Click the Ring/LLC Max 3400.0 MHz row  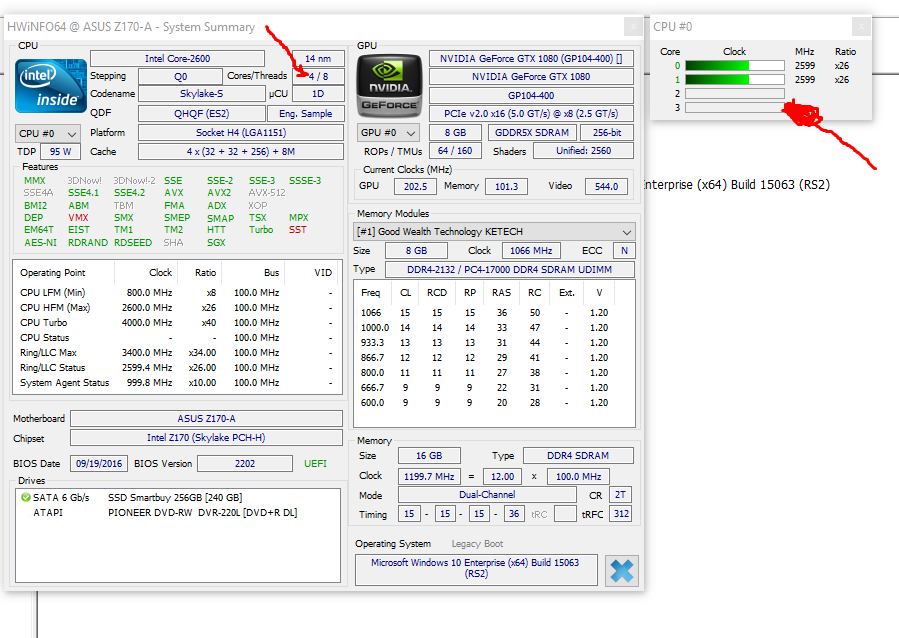(x=177, y=353)
